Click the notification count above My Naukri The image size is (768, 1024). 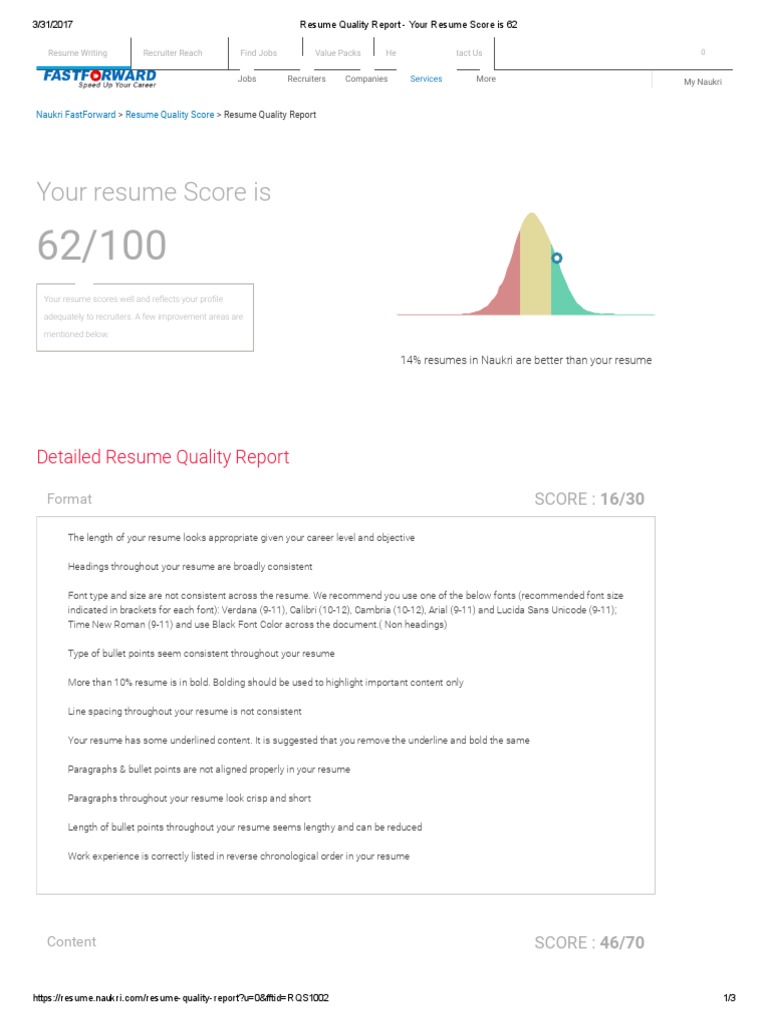click(x=702, y=52)
